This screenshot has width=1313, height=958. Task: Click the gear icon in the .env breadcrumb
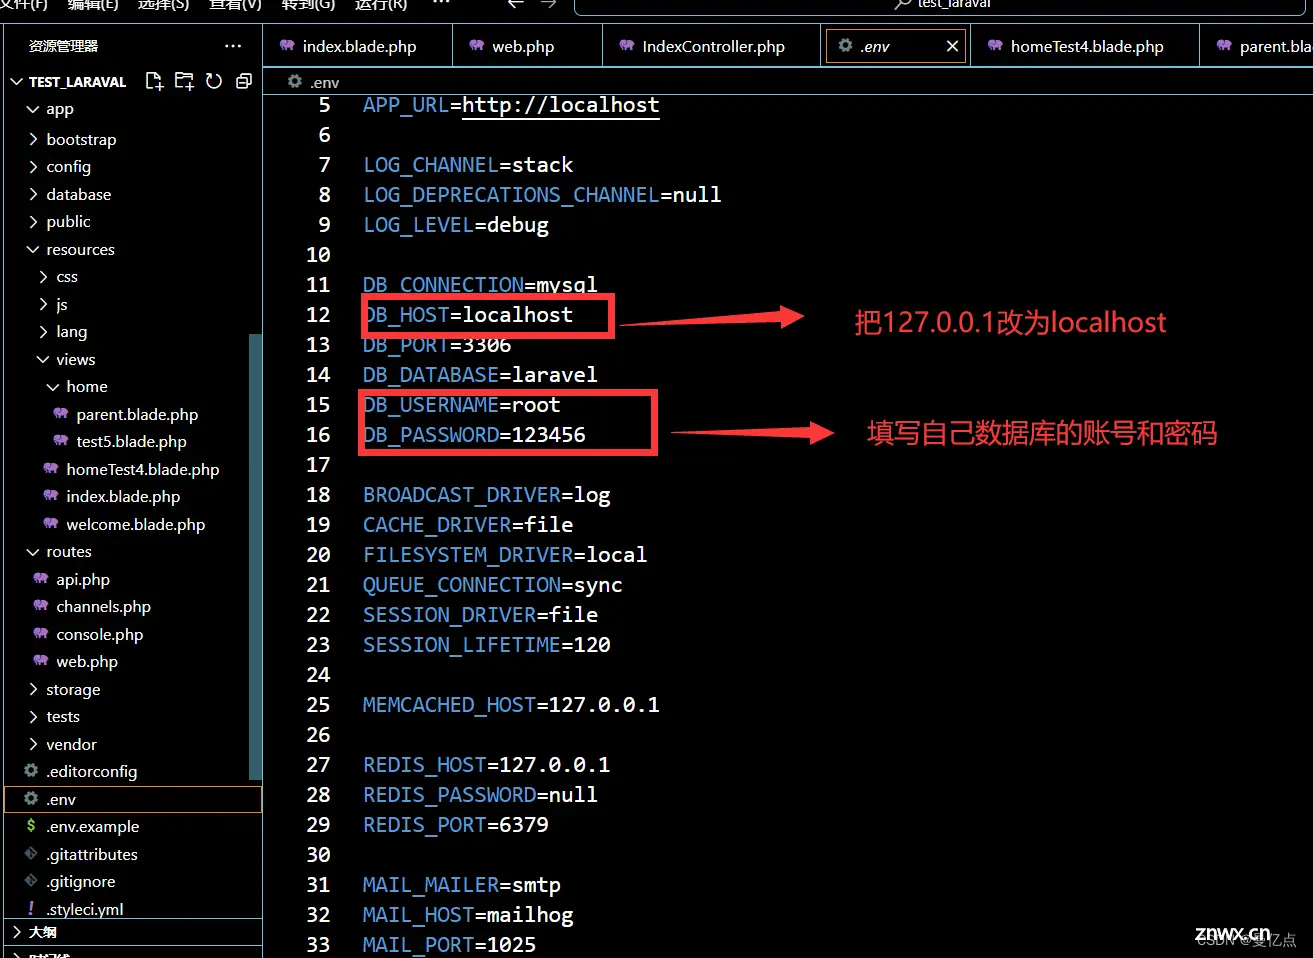pos(294,81)
